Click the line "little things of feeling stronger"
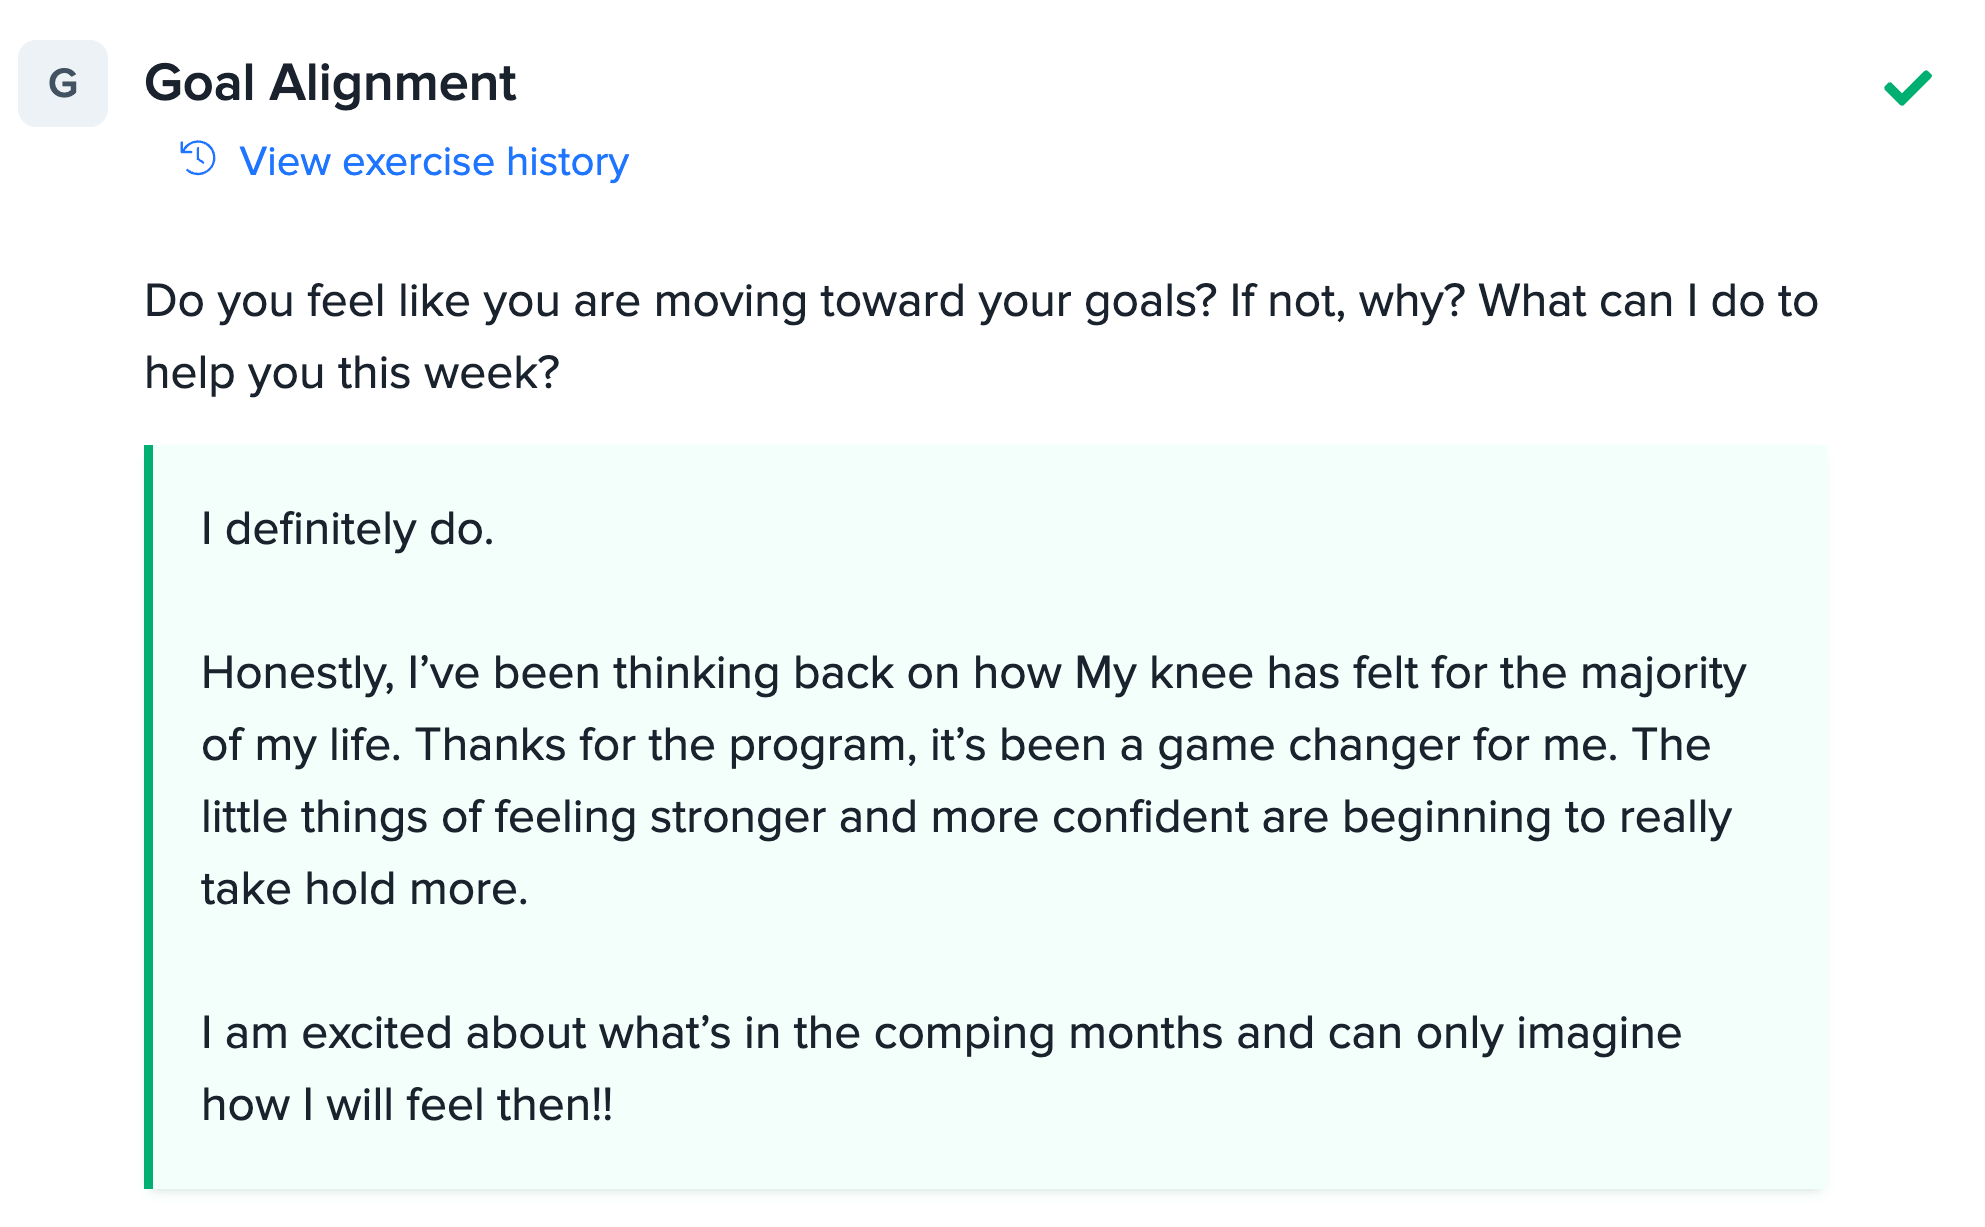 click(x=965, y=817)
